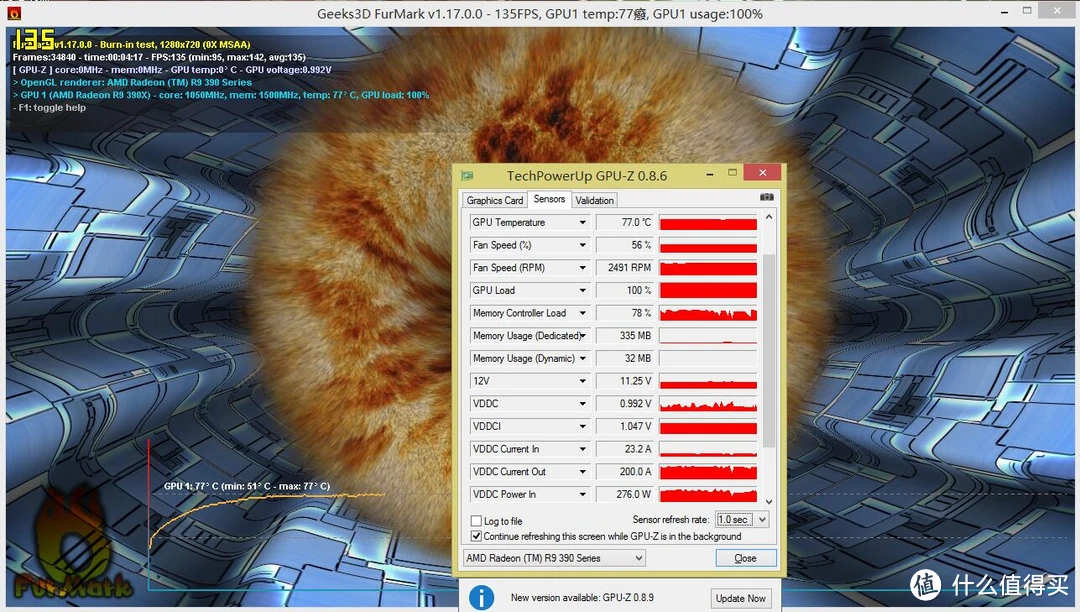Click the VDDC Power In graph

point(708,494)
